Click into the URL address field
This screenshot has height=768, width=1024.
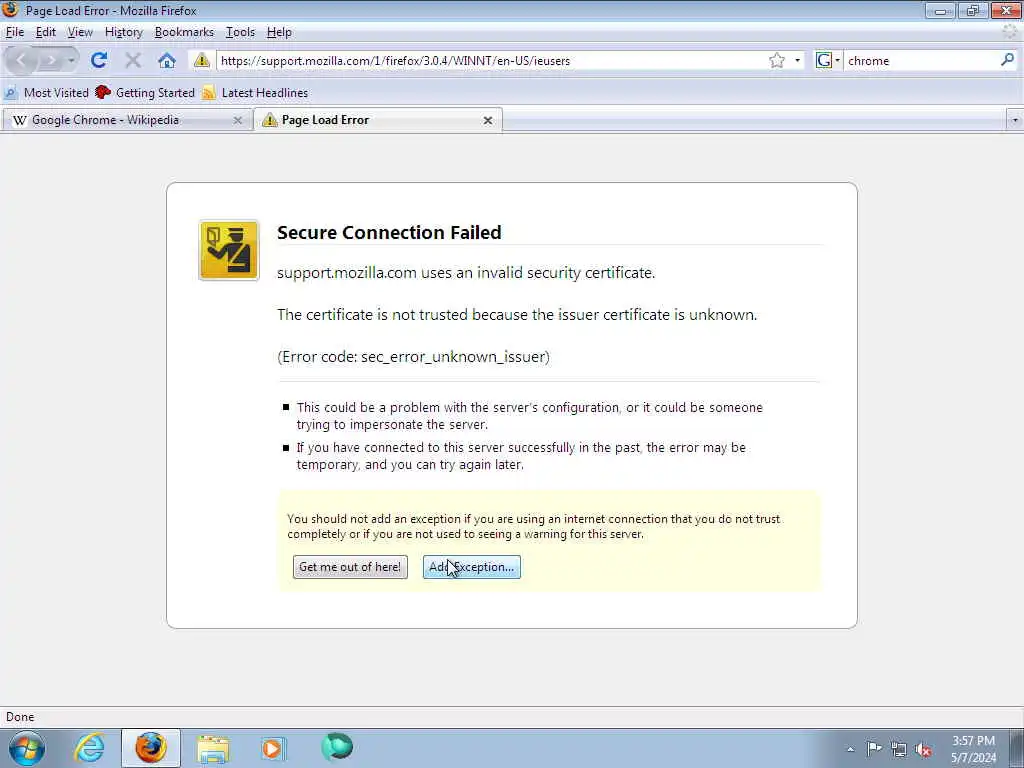click(493, 61)
